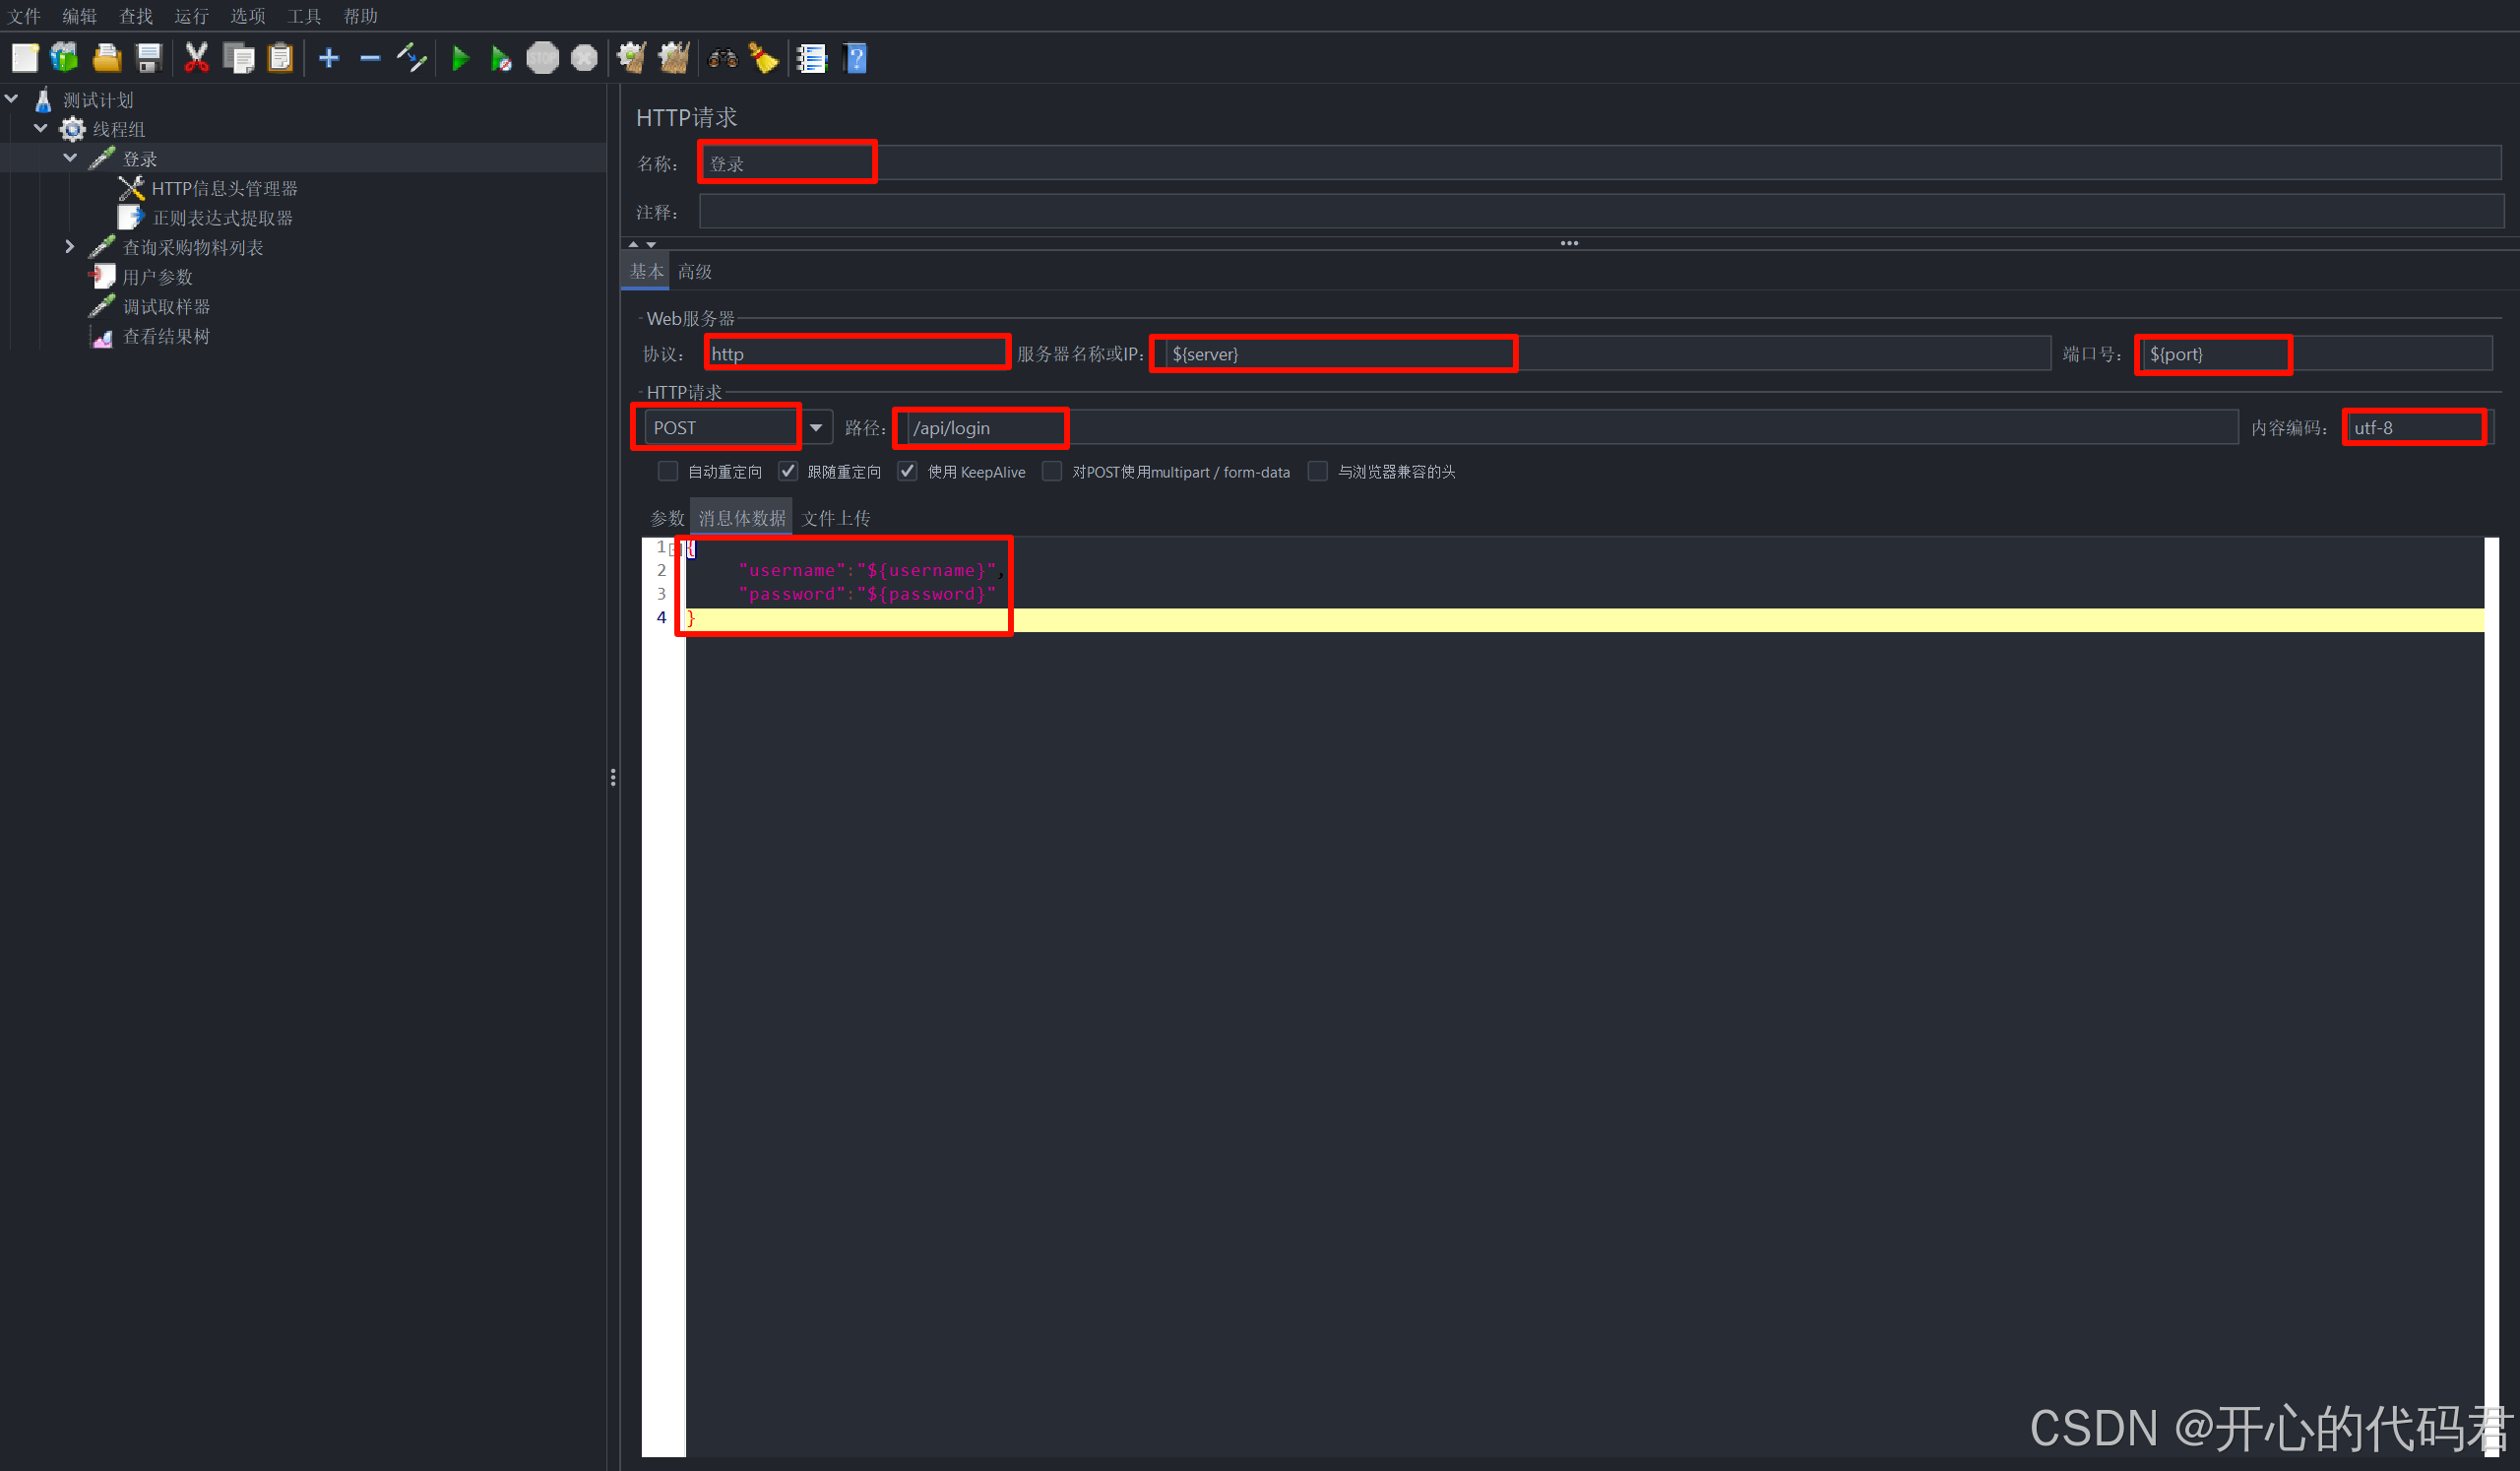Screen dimensions: 2520x1471
Task: Click the green Start run button
Action: tap(460, 58)
